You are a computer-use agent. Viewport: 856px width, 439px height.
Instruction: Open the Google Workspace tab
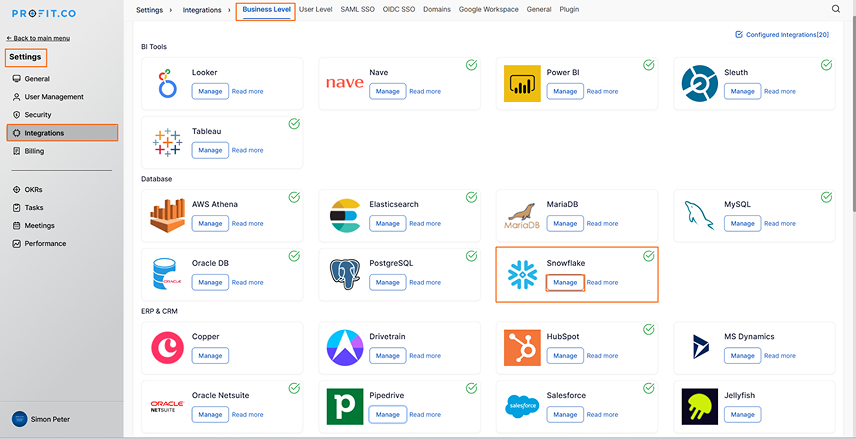pyautogui.click(x=489, y=9)
